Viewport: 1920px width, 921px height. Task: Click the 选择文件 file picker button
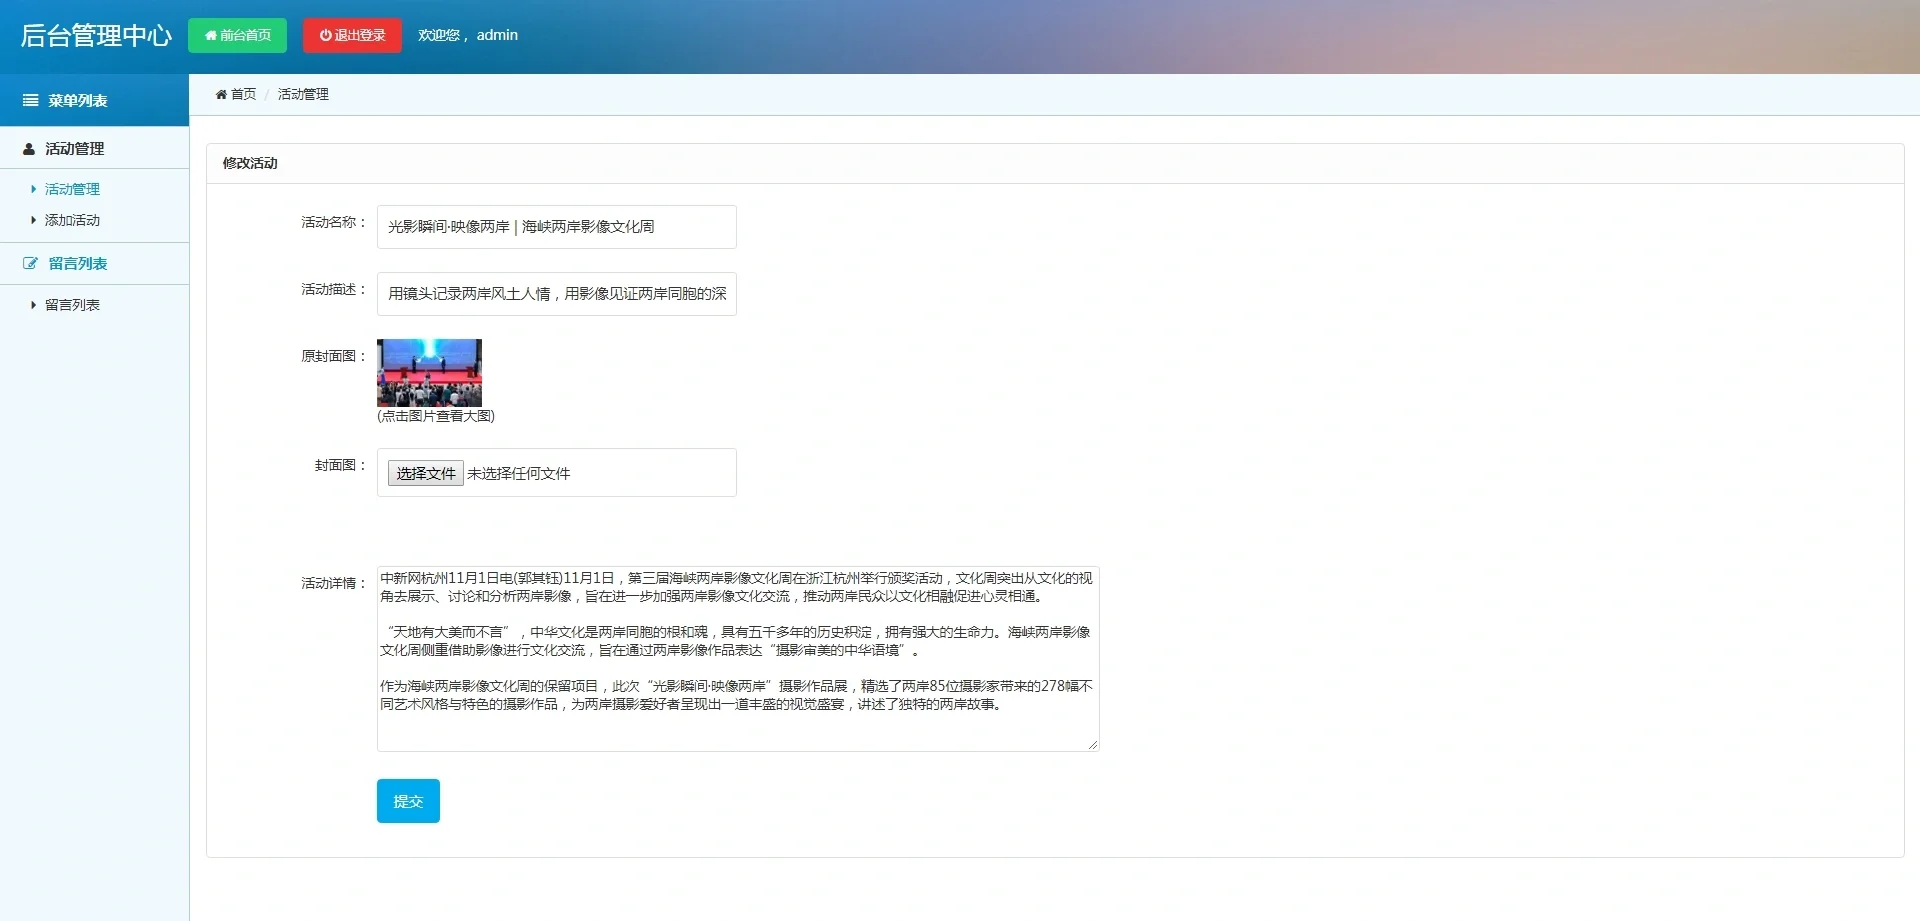coord(424,472)
